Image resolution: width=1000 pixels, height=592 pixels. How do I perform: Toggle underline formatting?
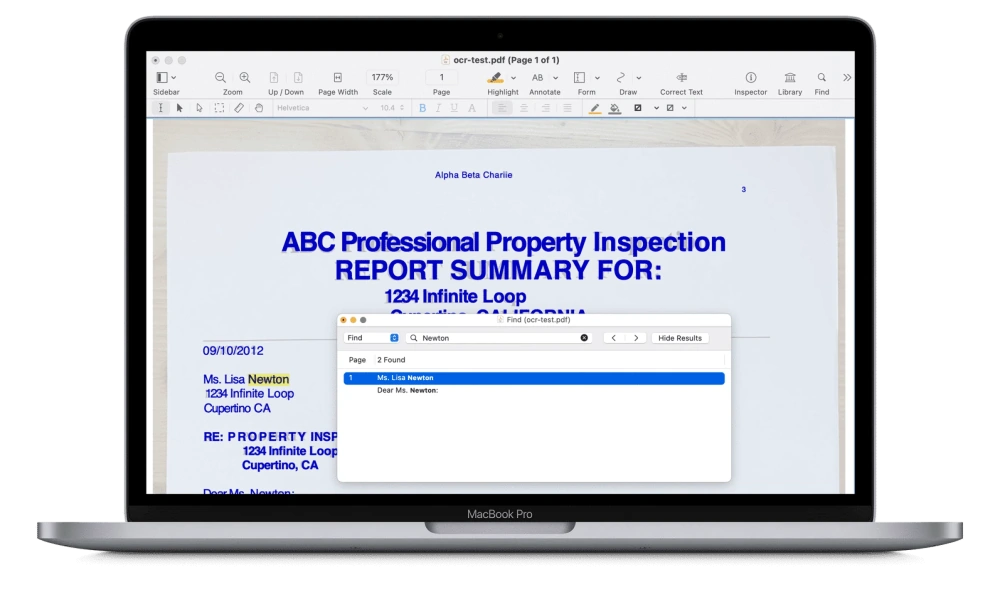454,108
